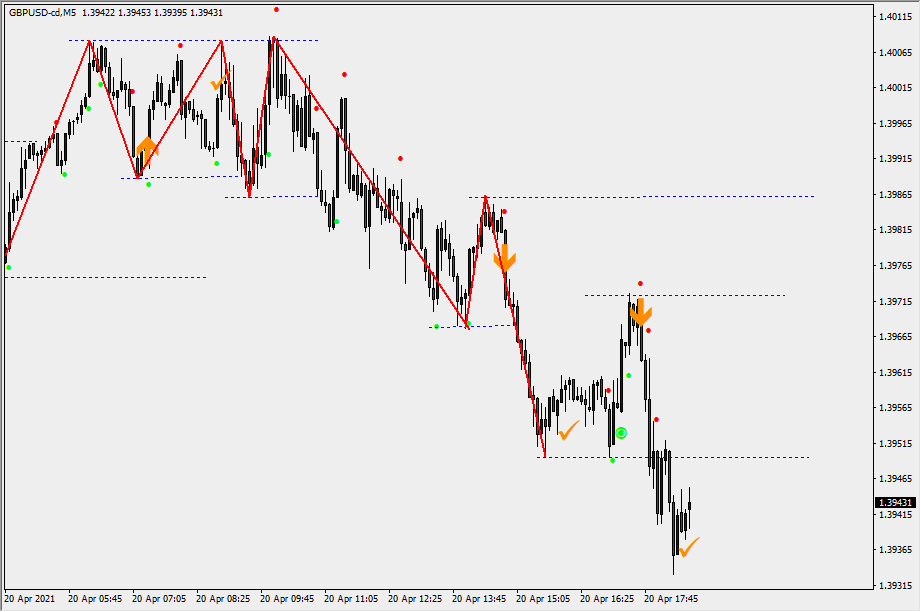Click the 20 Apr 2021 date label
The height and width of the screenshot is (612, 921).
point(30,599)
